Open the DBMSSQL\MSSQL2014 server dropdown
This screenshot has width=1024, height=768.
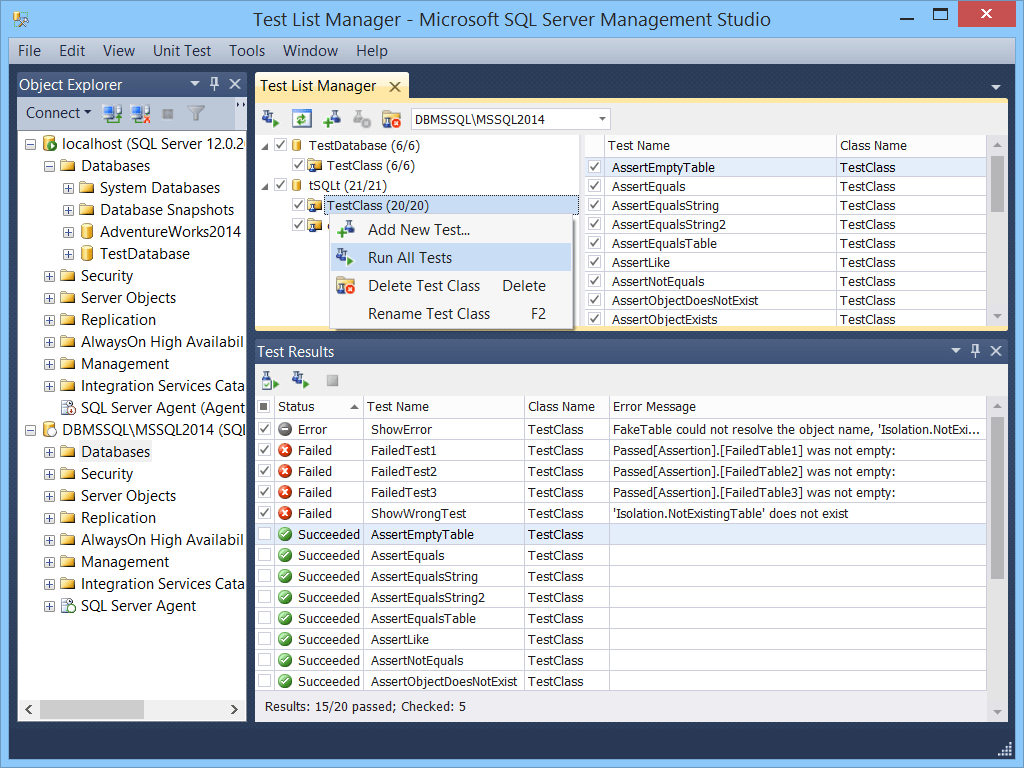tap(600, 118)
